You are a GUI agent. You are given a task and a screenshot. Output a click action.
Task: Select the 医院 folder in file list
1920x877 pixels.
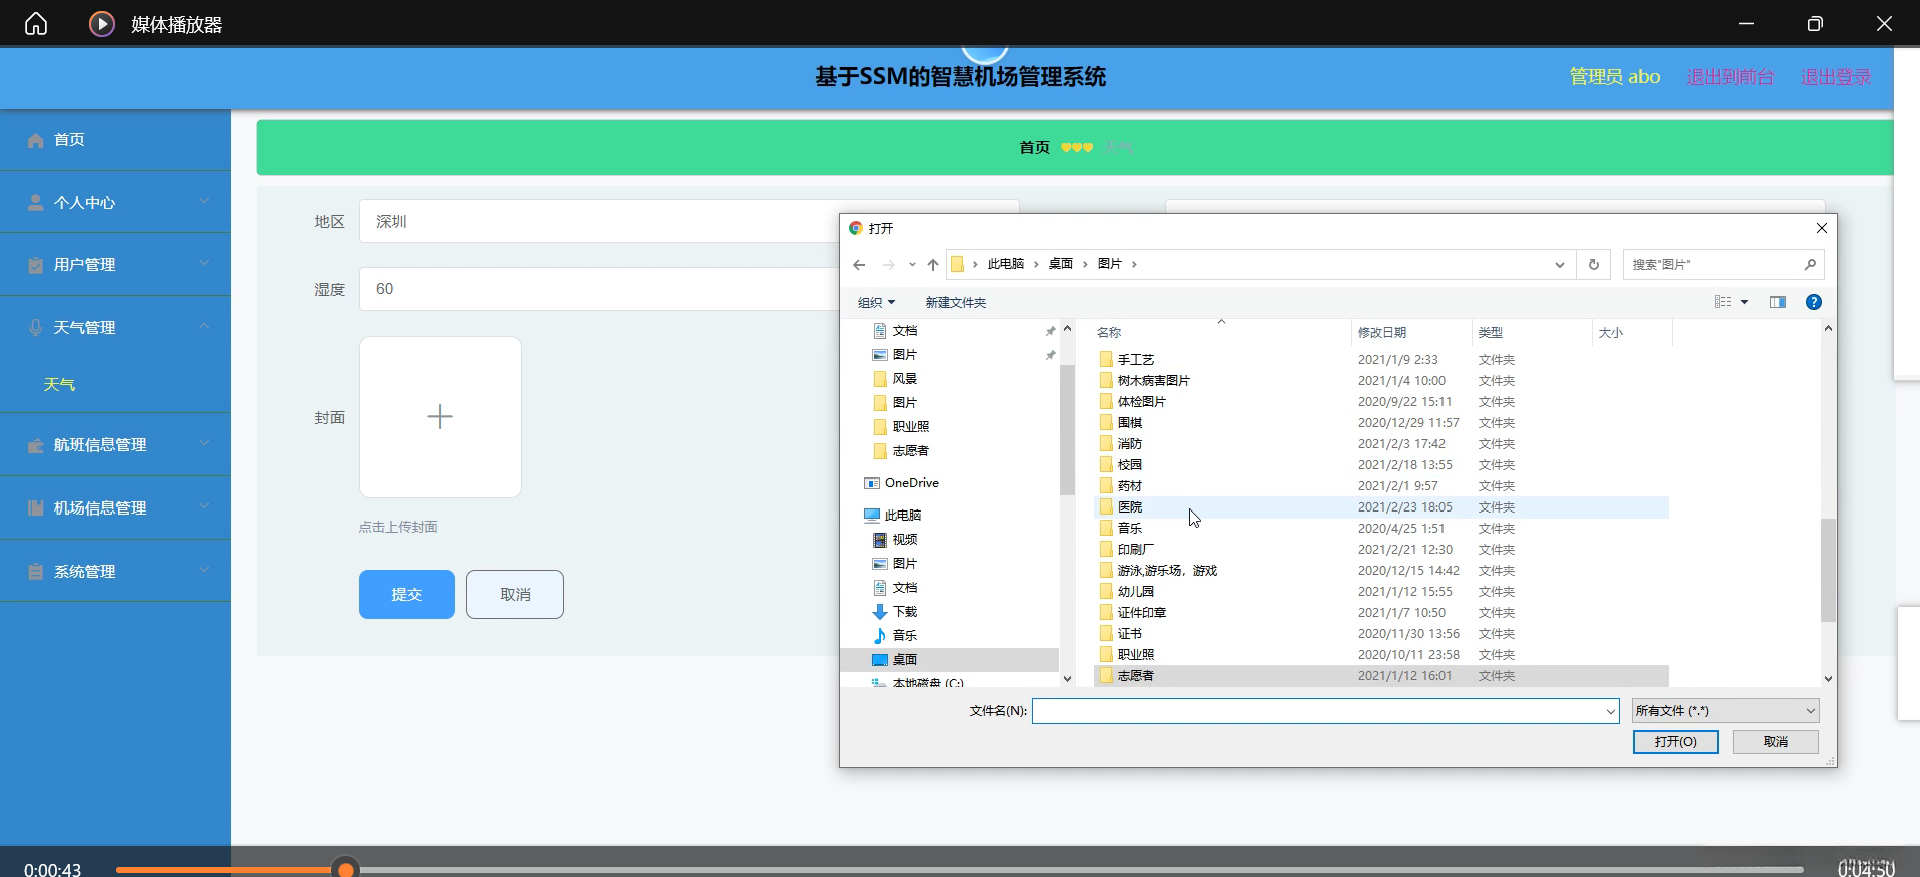coord(1382,507)
